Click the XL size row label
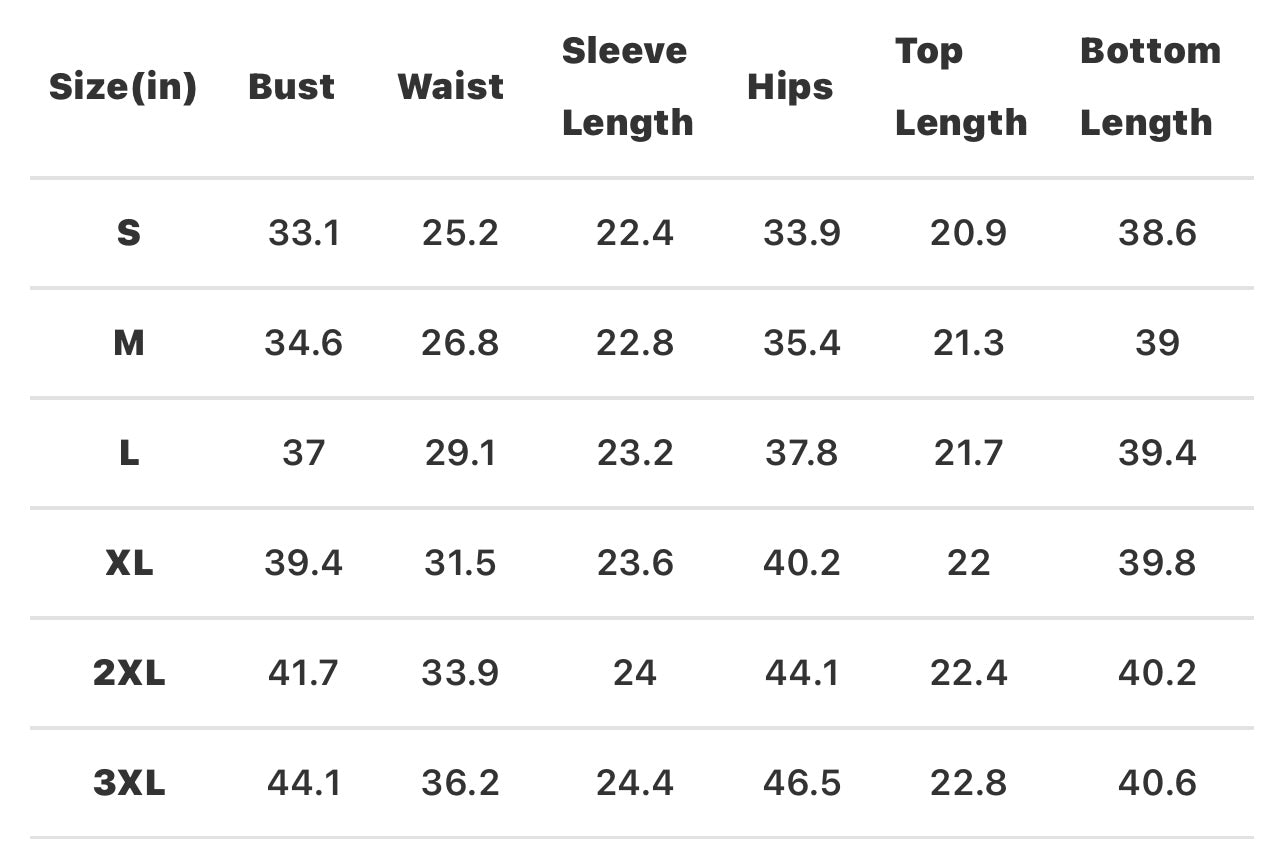Image resolution: width=1284 pixels, height=848 pixels. pyautogui.click(x=129, y=563)
